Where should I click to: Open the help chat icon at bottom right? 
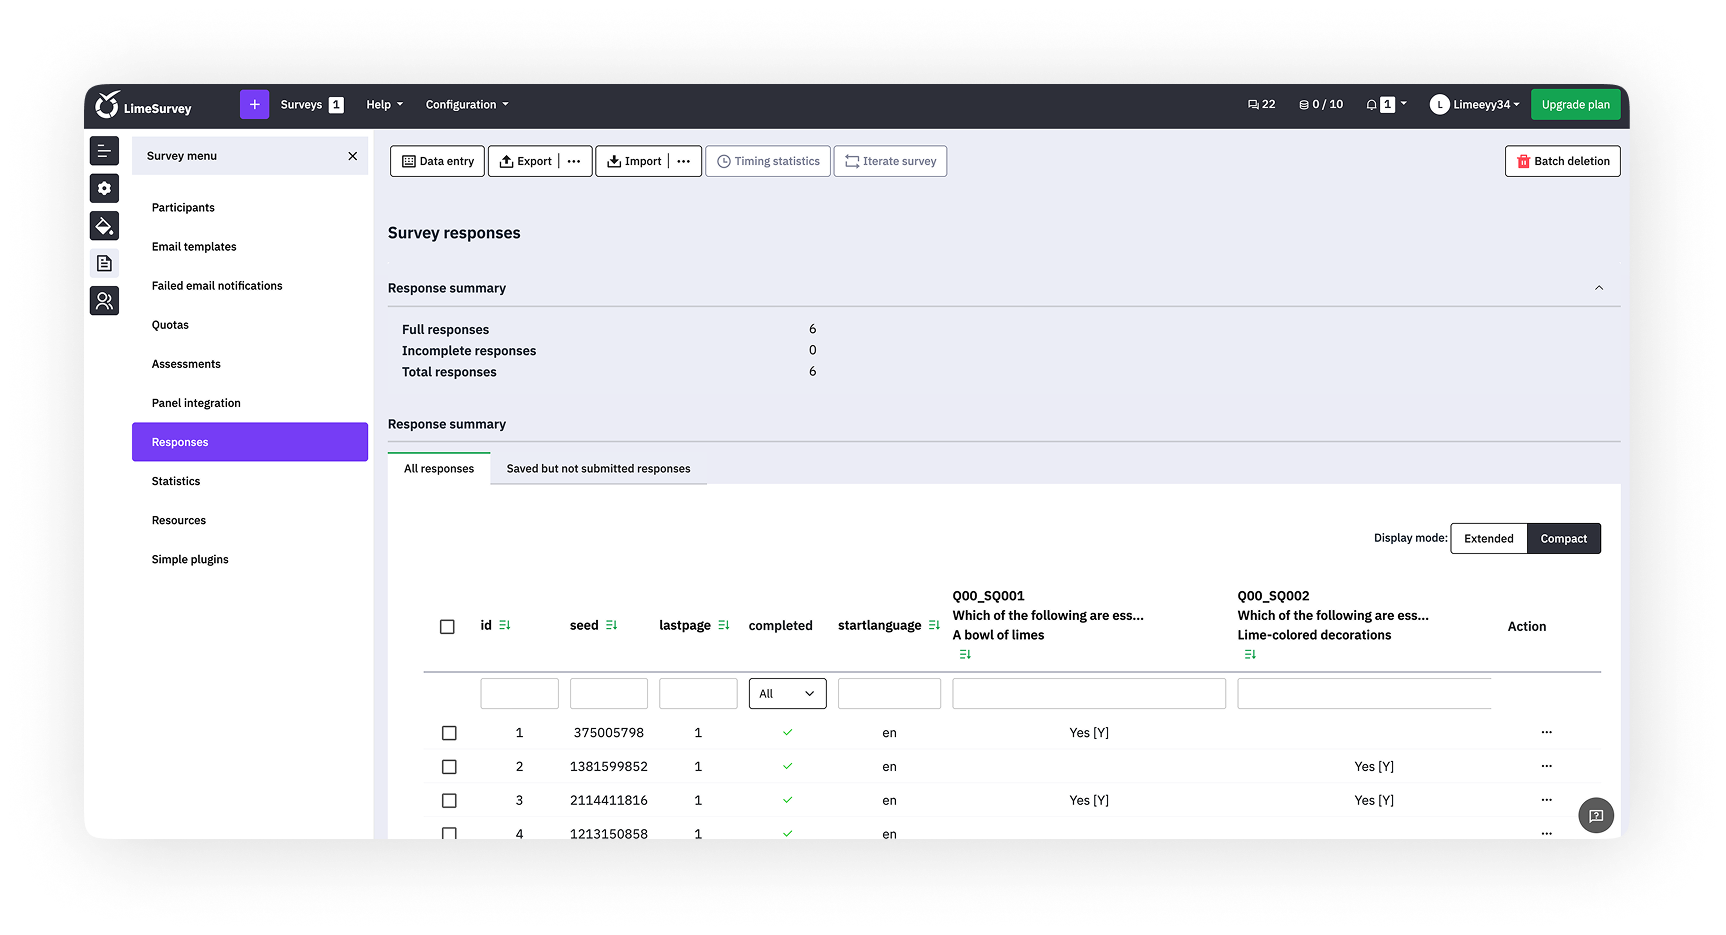[1595, 815]
